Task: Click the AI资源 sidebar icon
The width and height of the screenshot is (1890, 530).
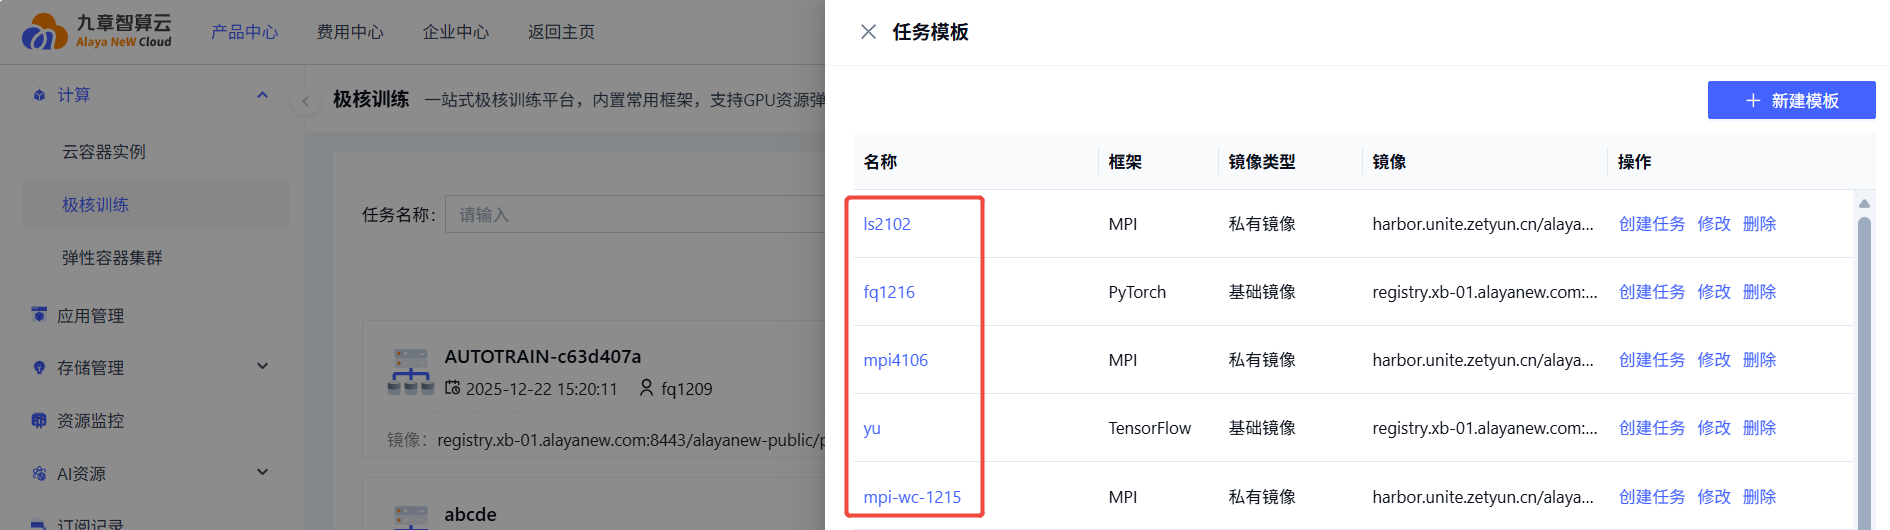Action: (39, 473)
